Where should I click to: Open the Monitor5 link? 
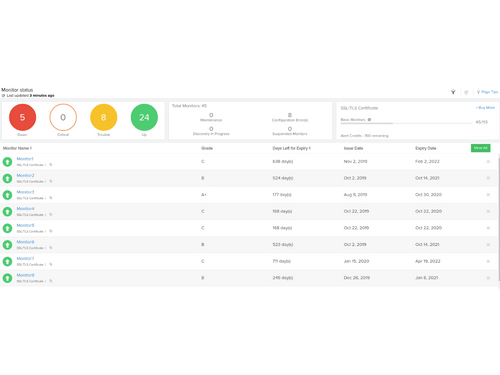click(25, 226)
